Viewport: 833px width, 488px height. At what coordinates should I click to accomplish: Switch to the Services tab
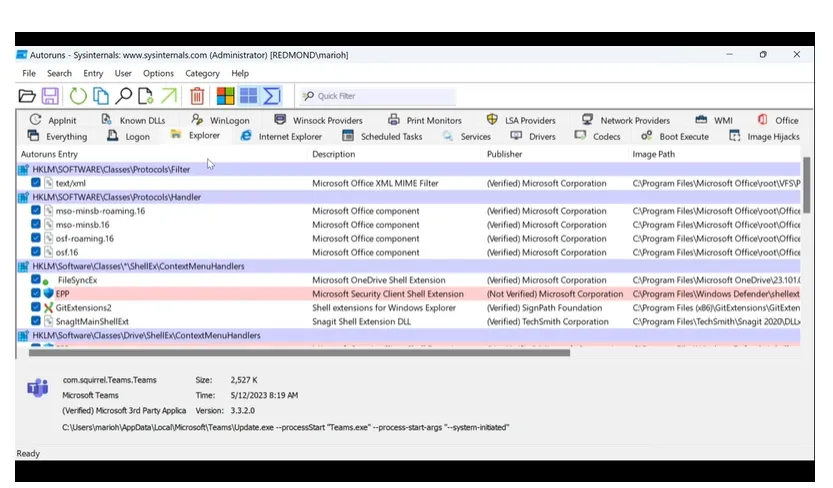tap(466, 136)
